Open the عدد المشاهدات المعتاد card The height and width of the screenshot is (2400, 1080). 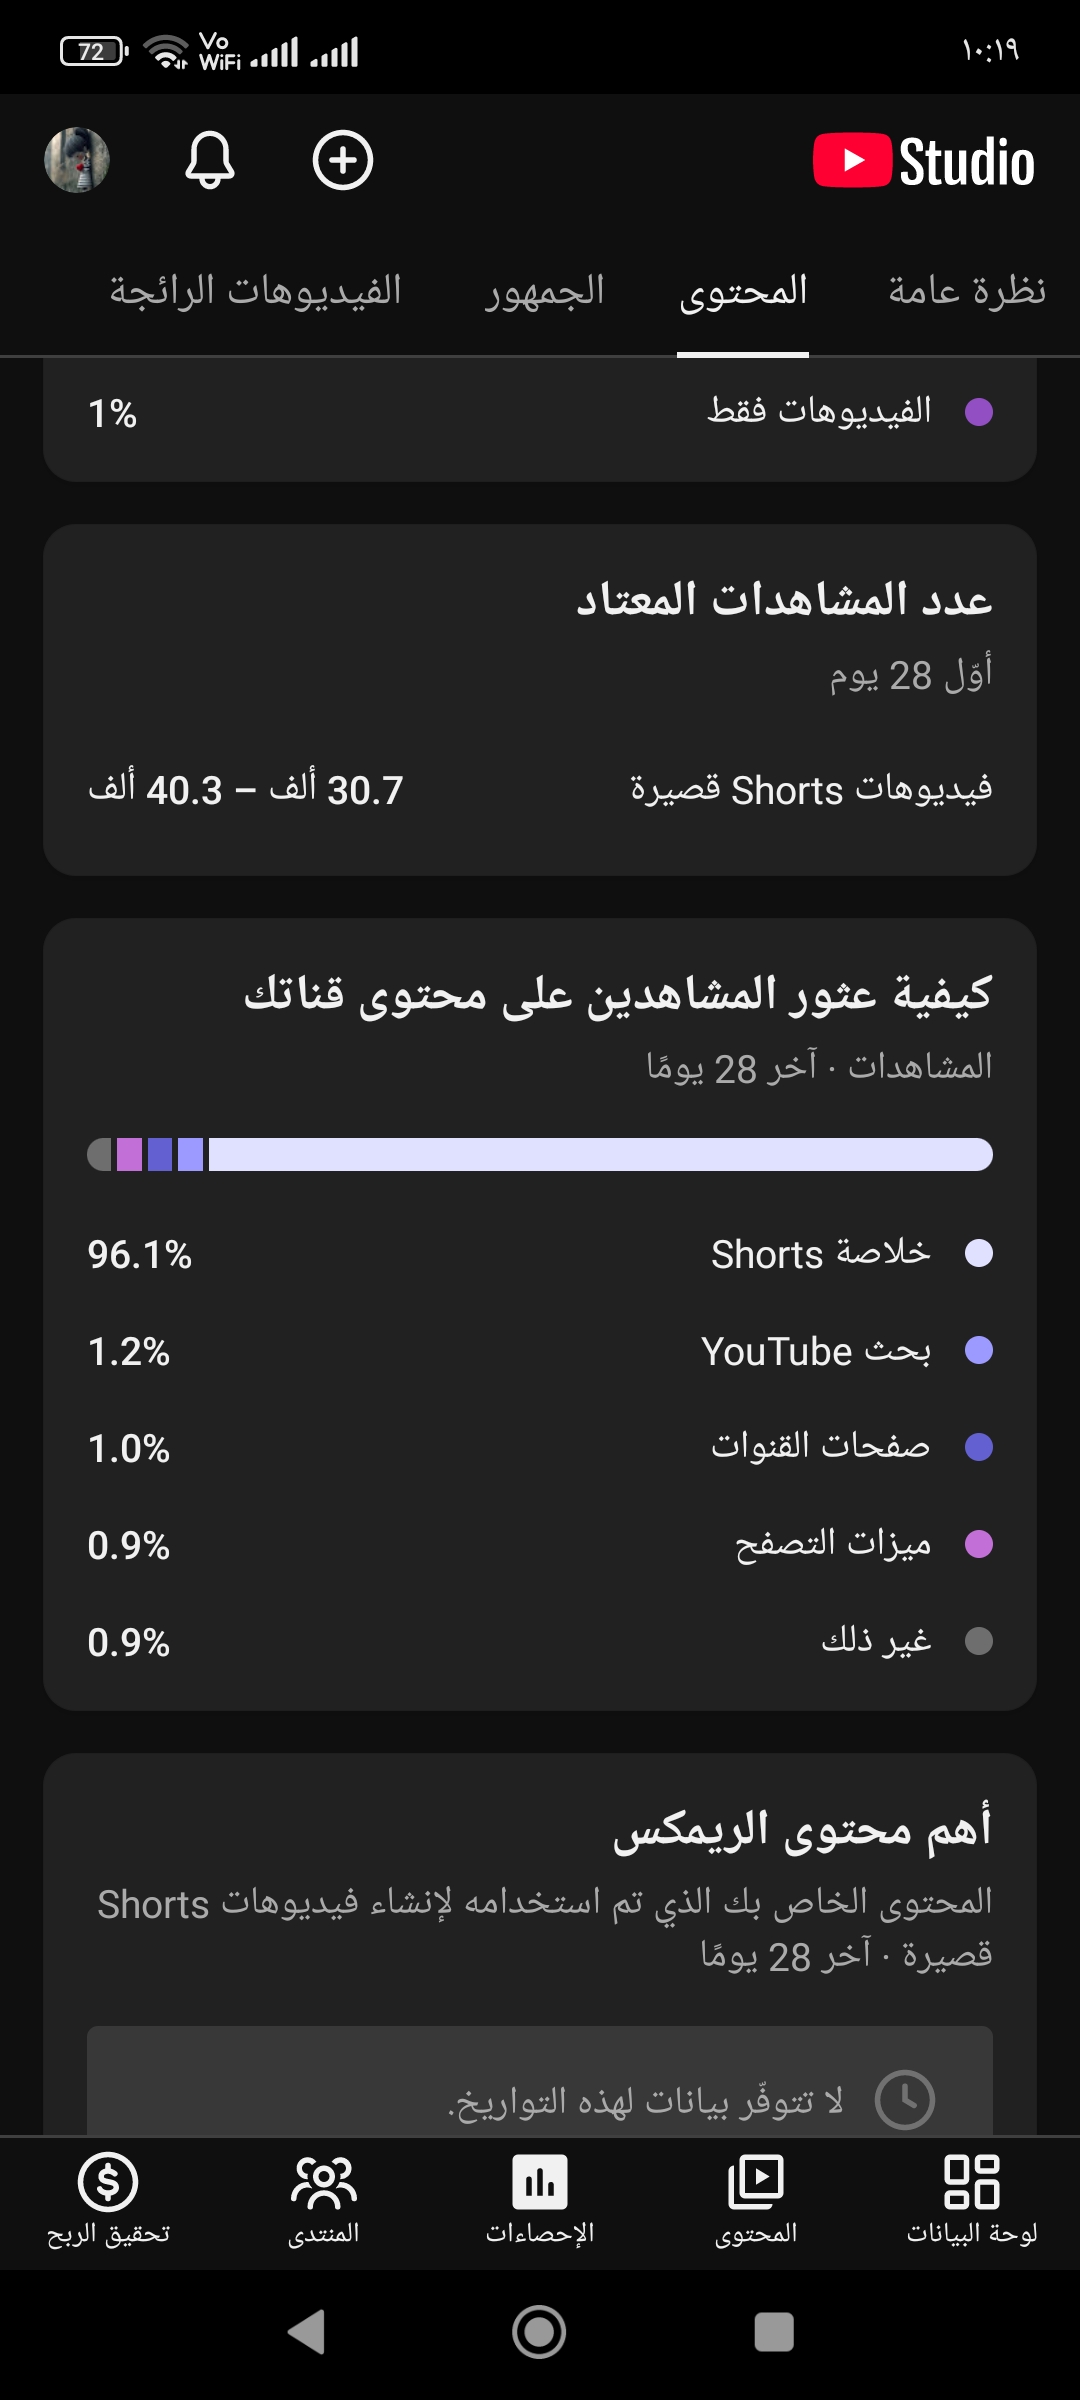(x=540, y=700)
